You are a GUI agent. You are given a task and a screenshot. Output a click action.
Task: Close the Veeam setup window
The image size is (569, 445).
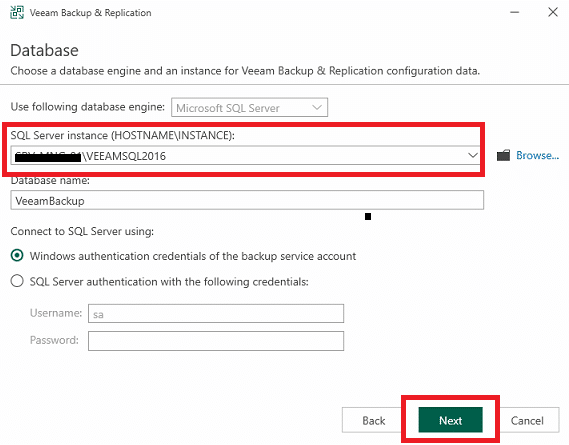tap(553, 12)
